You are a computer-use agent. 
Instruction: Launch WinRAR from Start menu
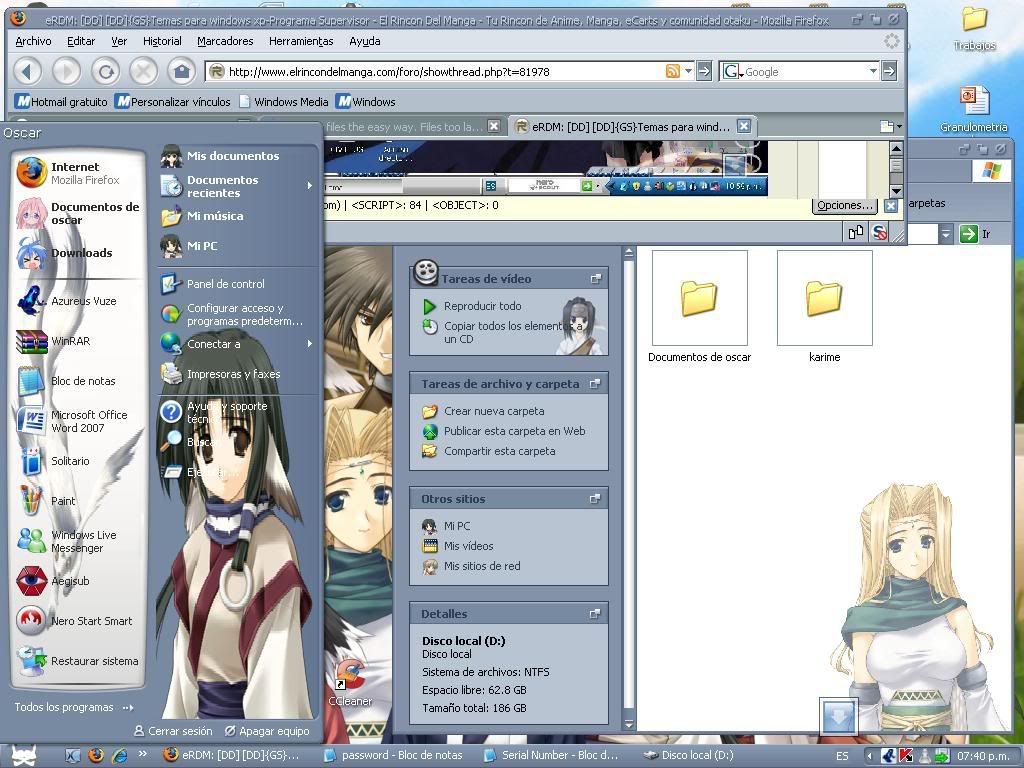pyautogui.click(x=77, y=341)
